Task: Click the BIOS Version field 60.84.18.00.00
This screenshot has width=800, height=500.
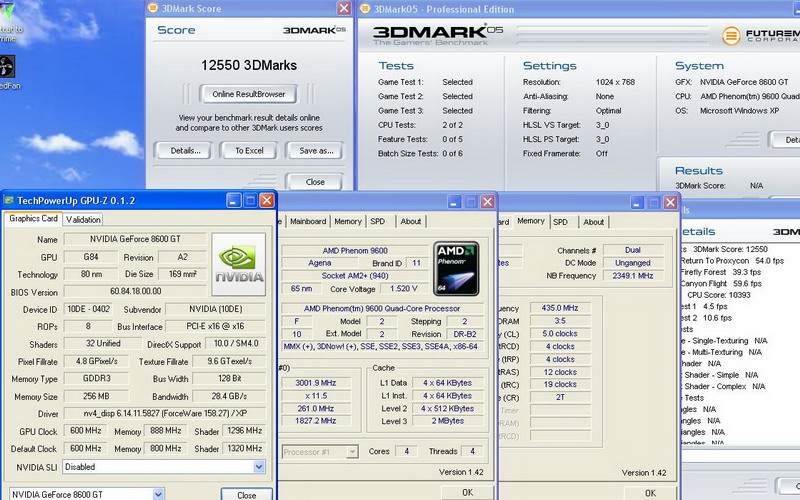Action: 135,291
